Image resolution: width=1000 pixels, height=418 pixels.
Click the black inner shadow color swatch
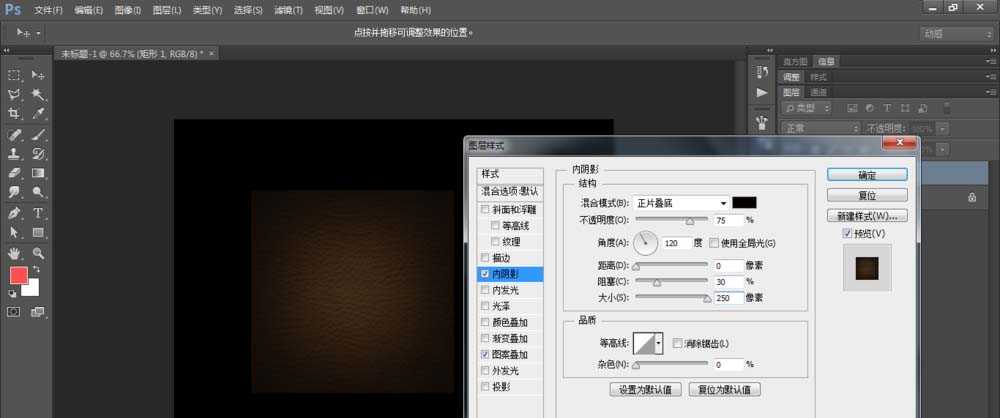point(744,203)
